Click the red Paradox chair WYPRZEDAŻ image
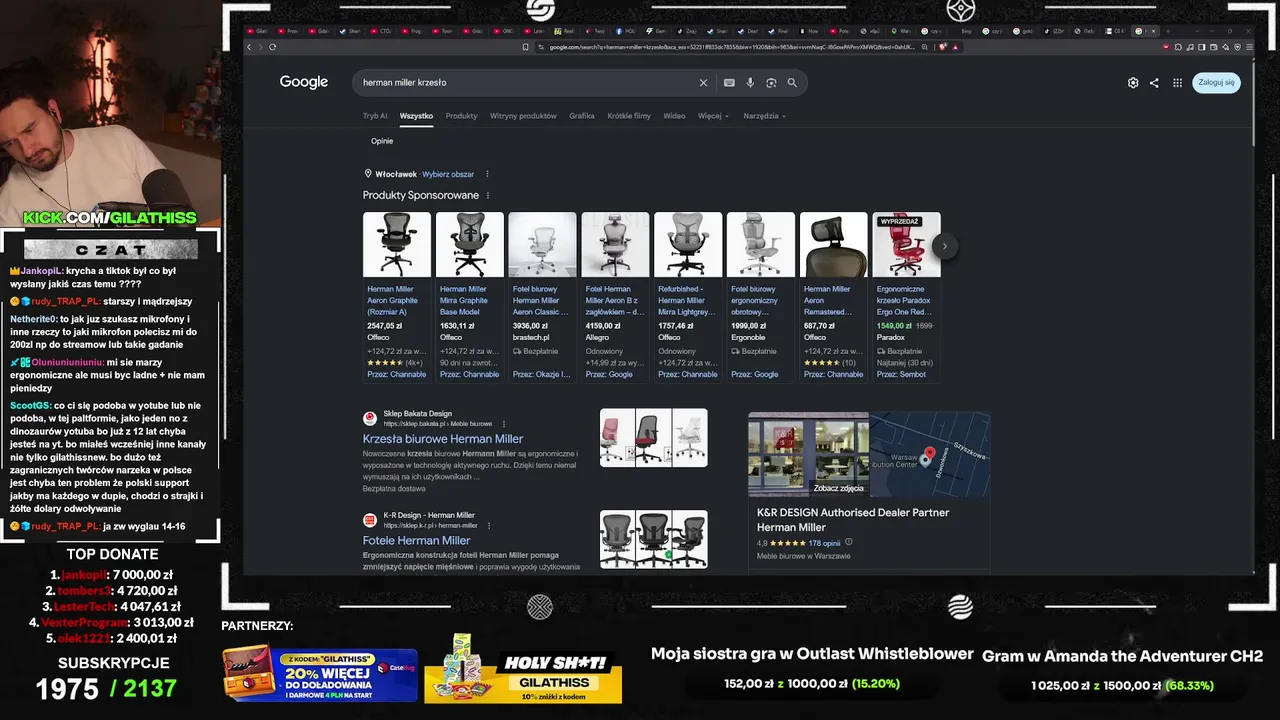Screen dimensions: 1280x720 (907, 245)
